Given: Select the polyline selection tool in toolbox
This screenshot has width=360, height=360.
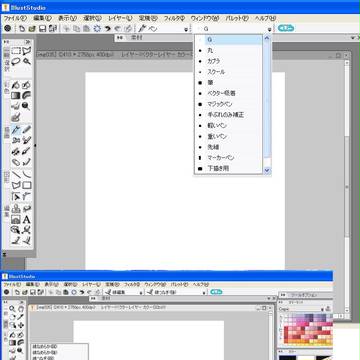Looking at the screenshot, I should click(x=27, y=51).
